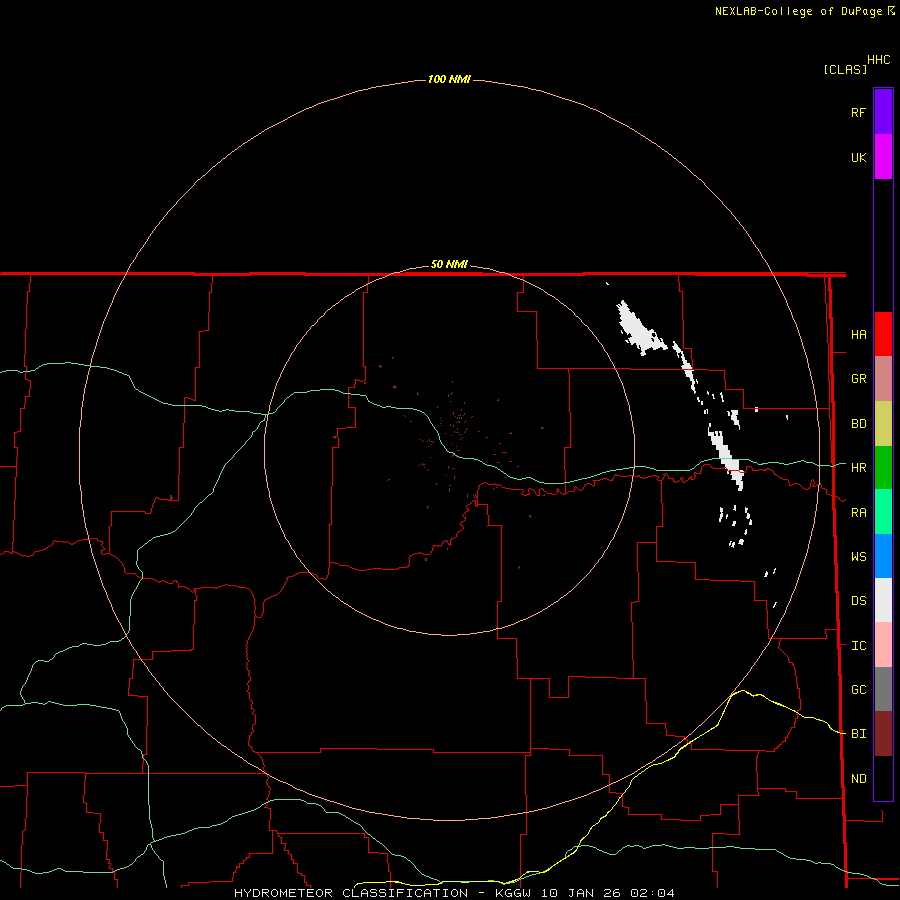This screenshot has height=900, width=900.
Task: Select the GC gray legend swatch
Action: 883,689
